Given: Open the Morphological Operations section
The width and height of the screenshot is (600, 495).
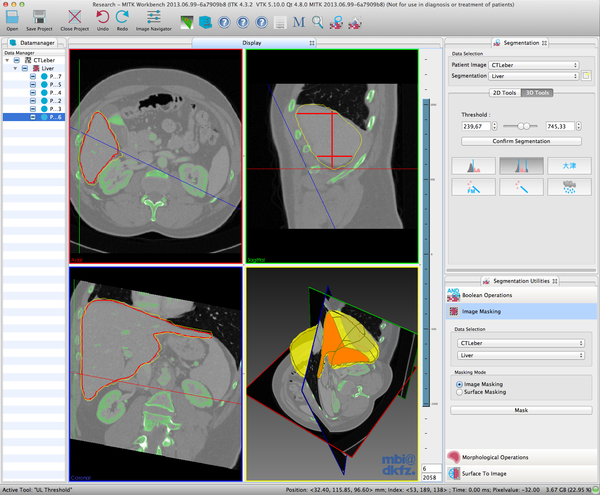Looking at the screenshot, I should coord(521,457).
